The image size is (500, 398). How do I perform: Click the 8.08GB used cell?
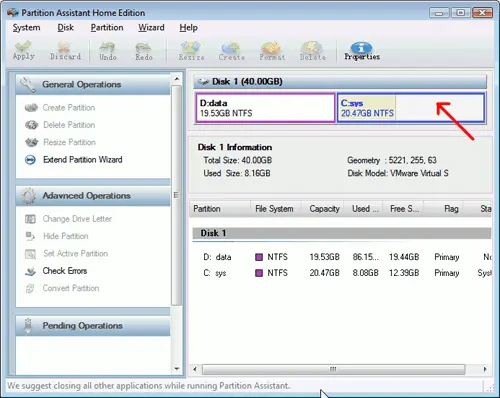pyautogui.click(x=365, y=273)
